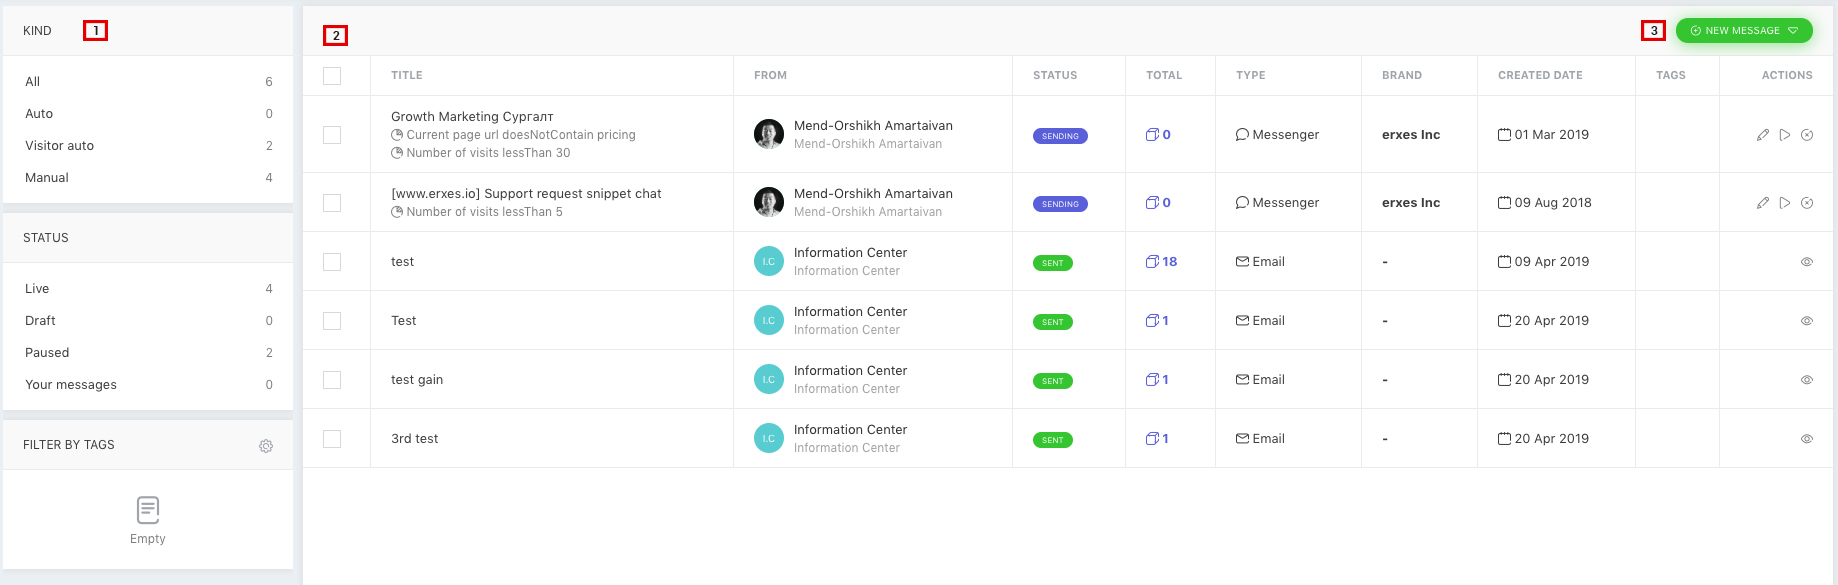Show the 'test gain' email via eye icon
The height and width of the screenshot is (585, 1838).
(x=1807, y=380)
